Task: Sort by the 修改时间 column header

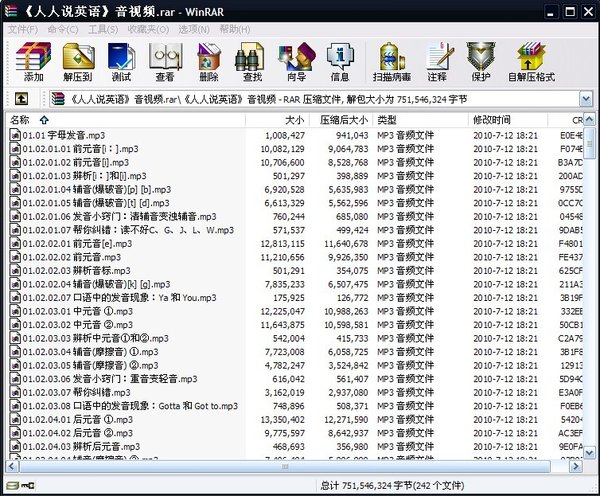Action: (508, 120)
